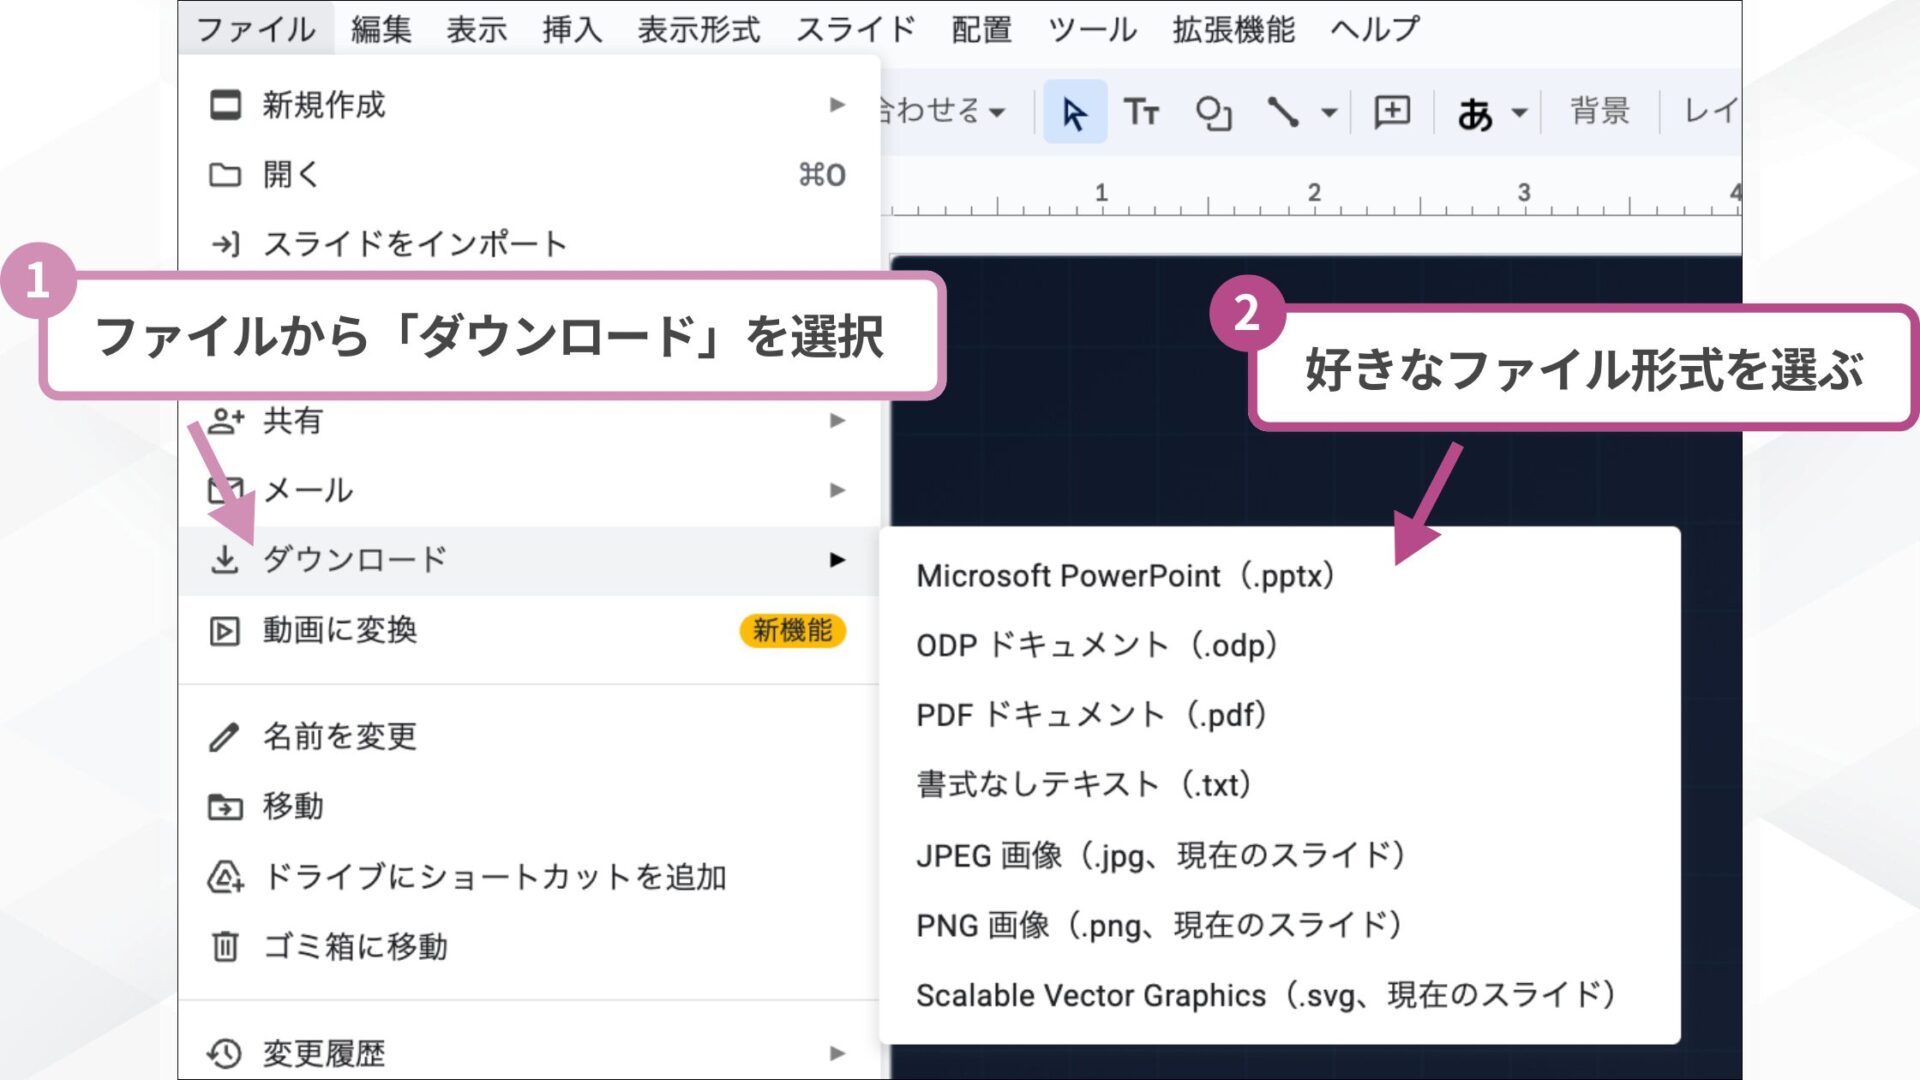Choose PDF ドキュメント (.pdf) from the submenu
Viewport: 1920px width, 1080px height.
[1090, 714]
